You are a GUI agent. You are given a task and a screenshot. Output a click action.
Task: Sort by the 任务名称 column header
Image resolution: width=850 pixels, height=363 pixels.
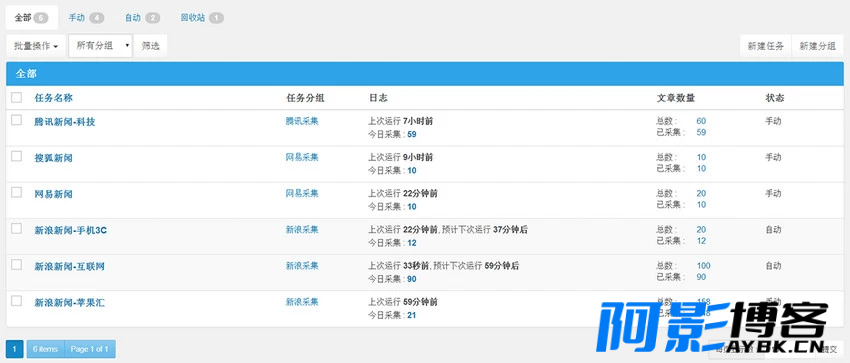54,98
